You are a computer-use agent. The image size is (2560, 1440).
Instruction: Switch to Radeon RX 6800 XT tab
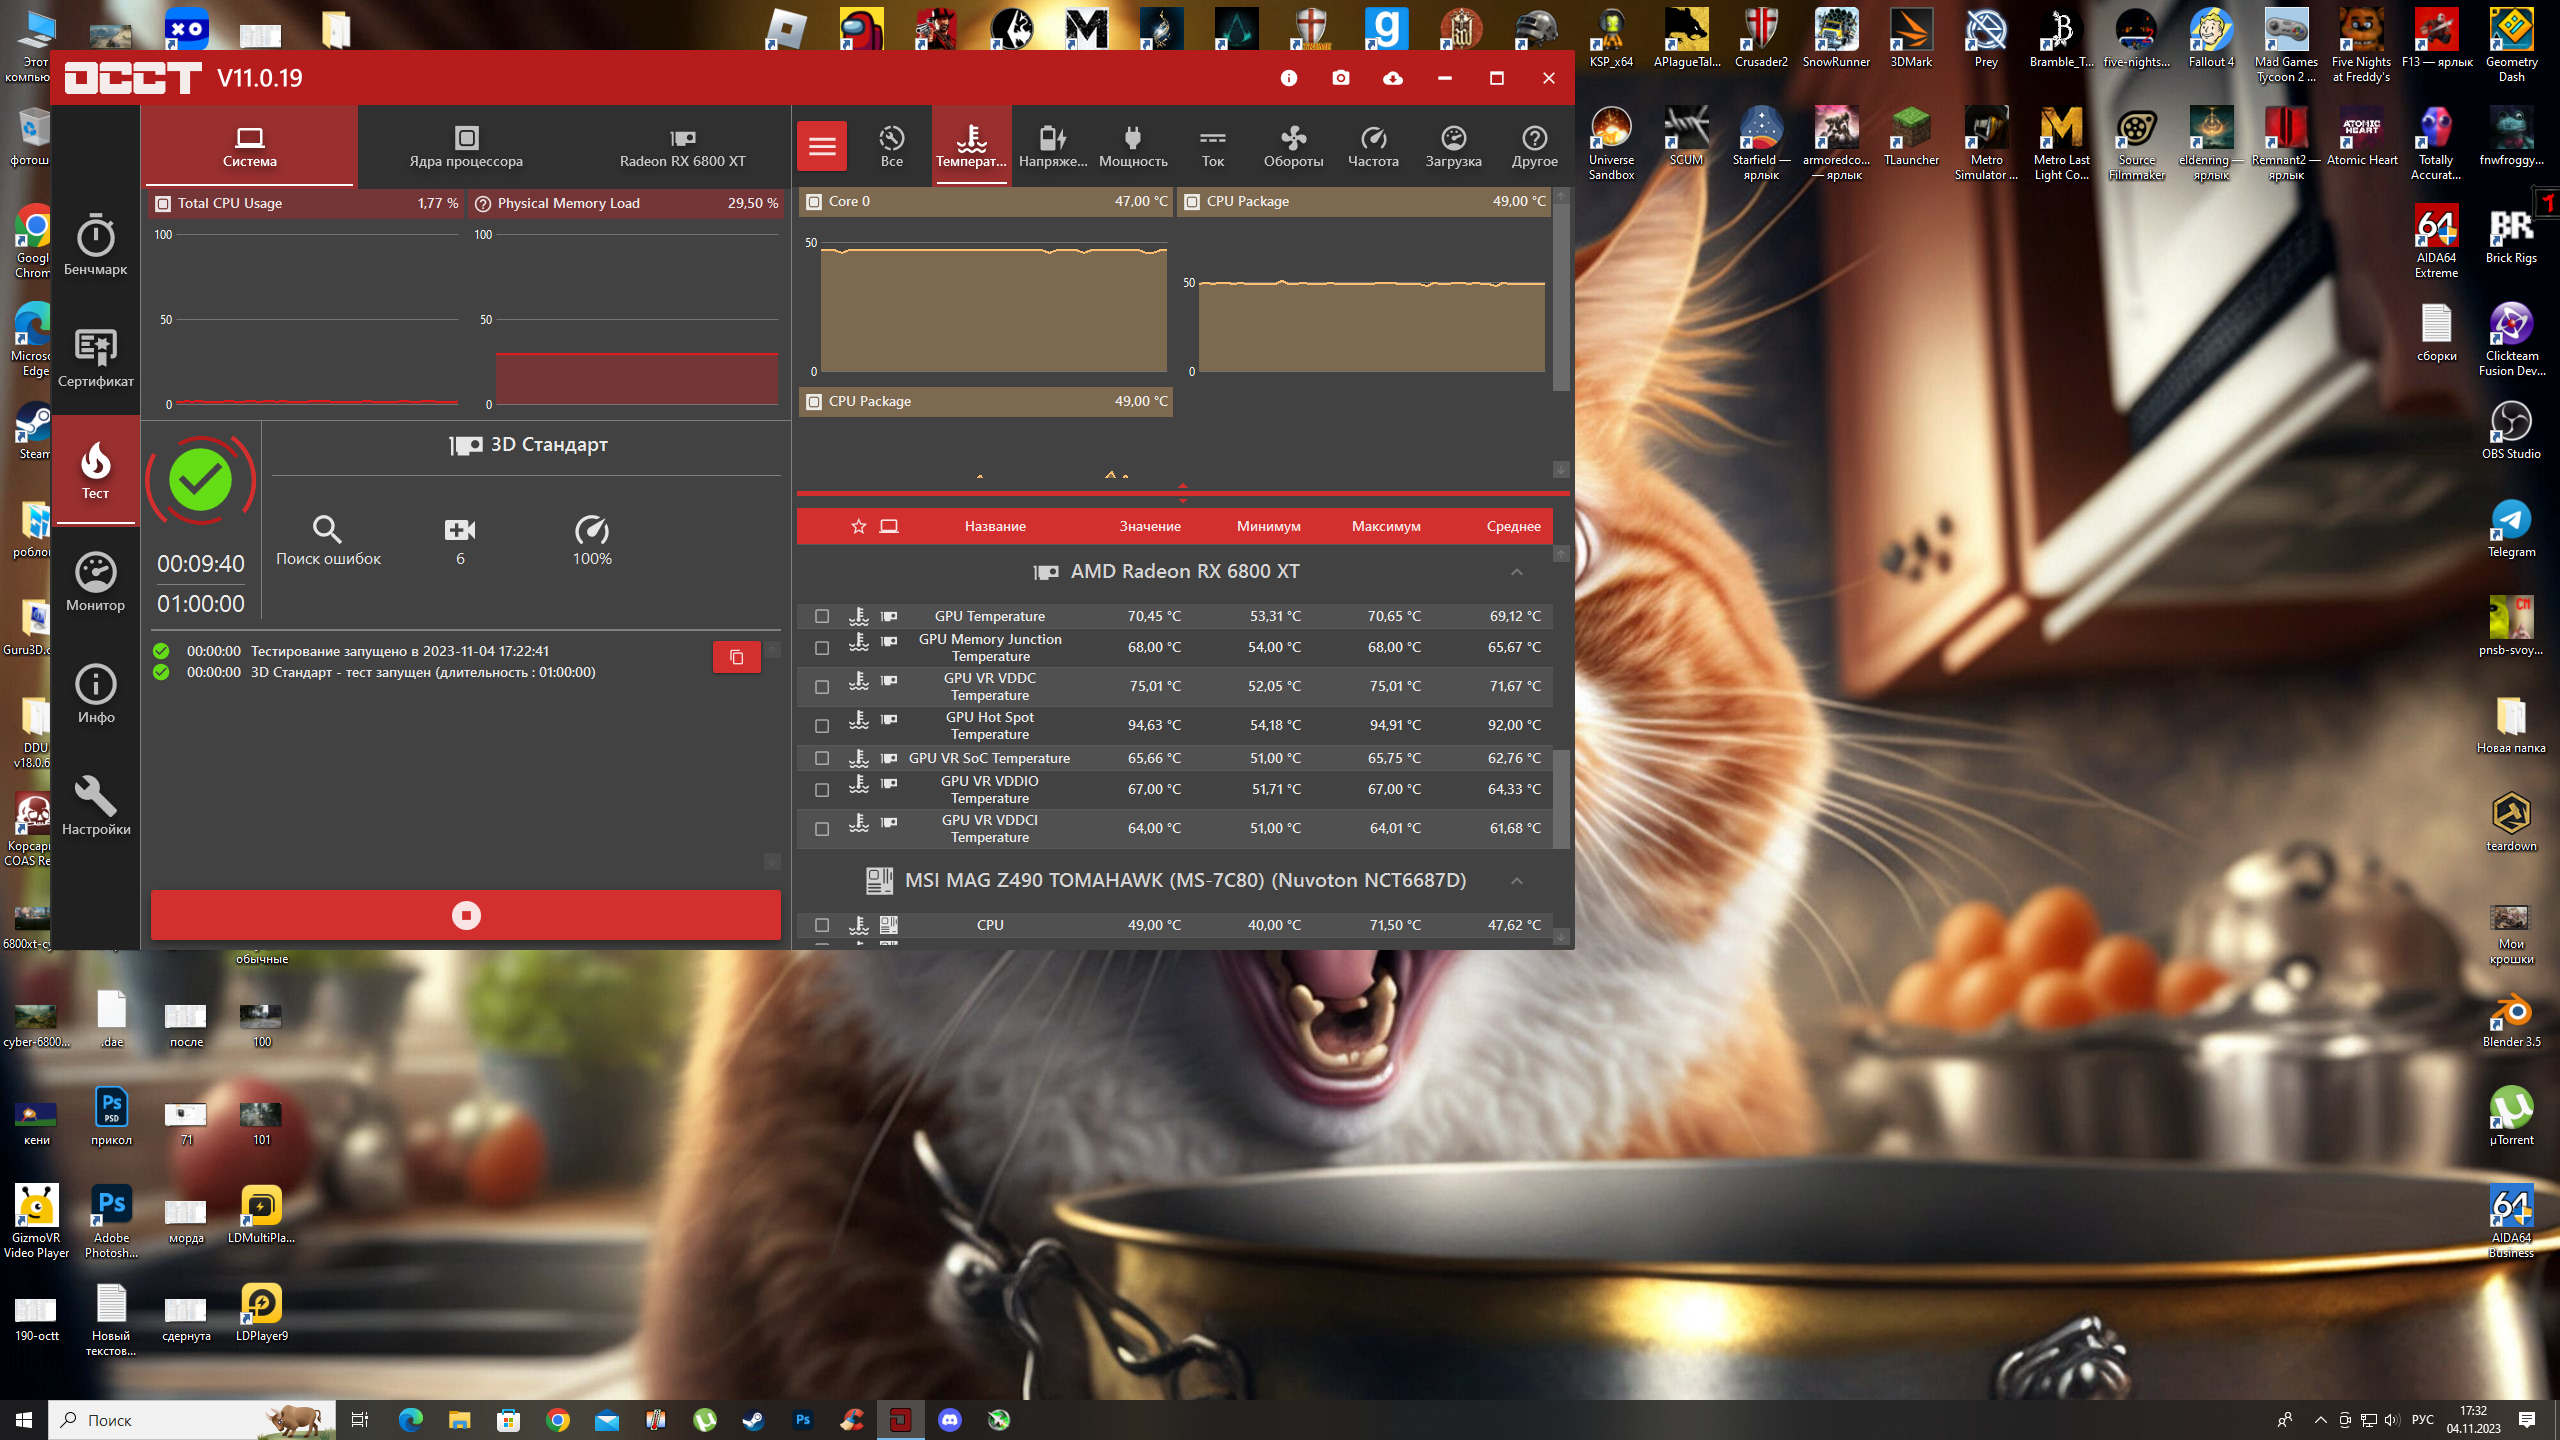tap(682, 146)
